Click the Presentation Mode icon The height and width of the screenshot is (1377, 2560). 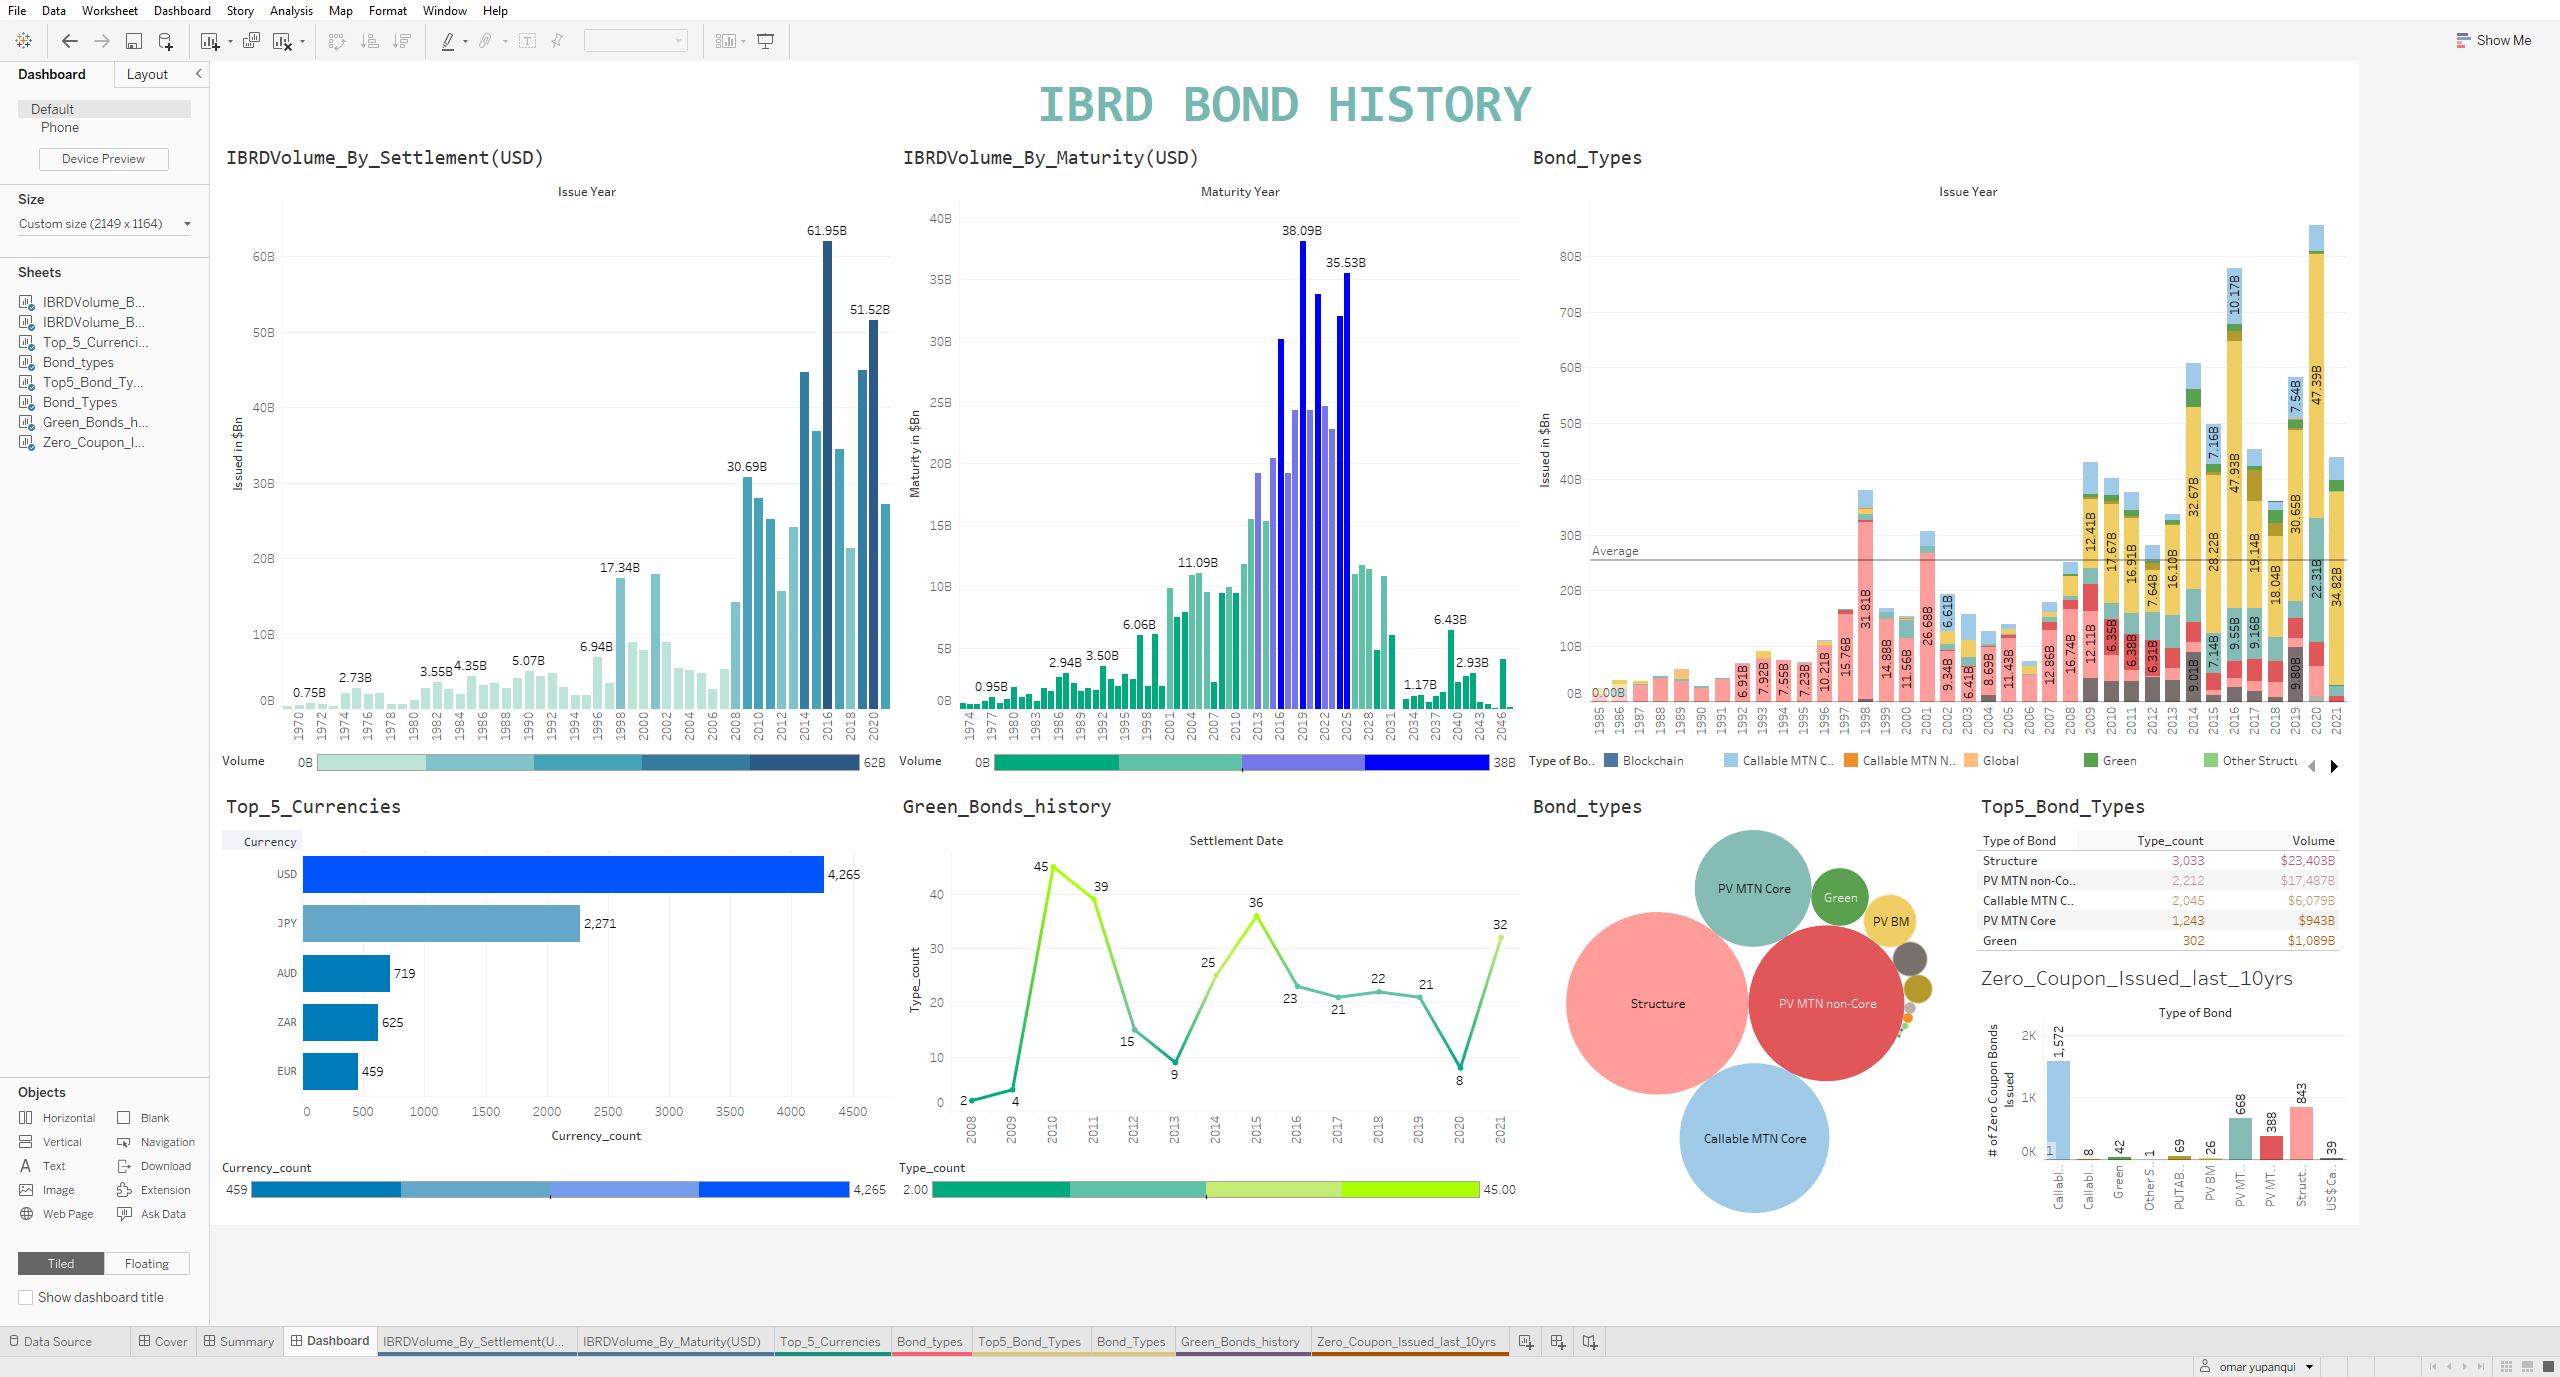[x=765, y=41]
